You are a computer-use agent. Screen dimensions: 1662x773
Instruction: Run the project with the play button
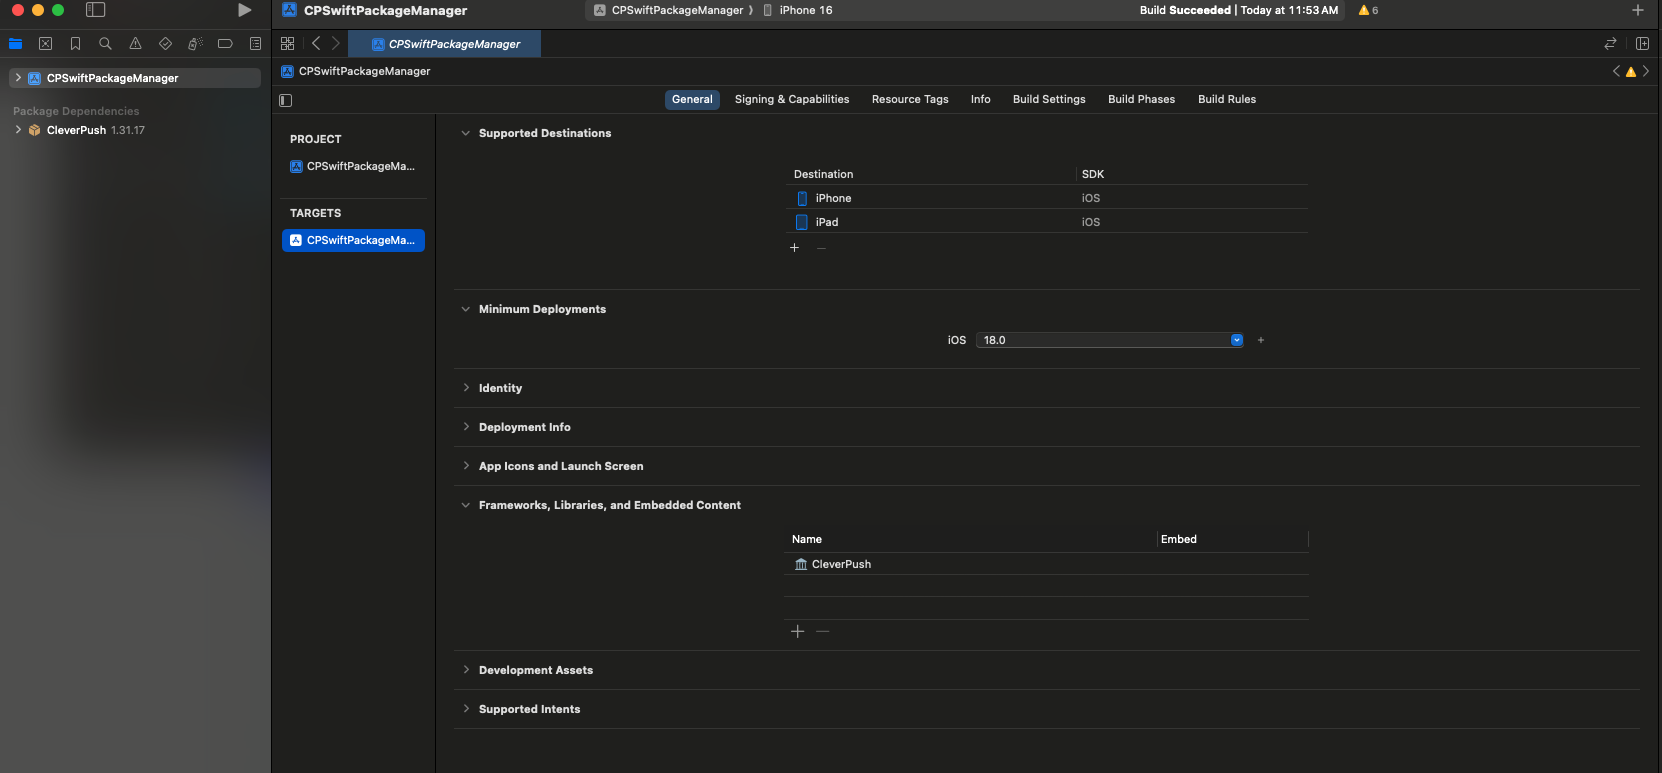point(244,10)
